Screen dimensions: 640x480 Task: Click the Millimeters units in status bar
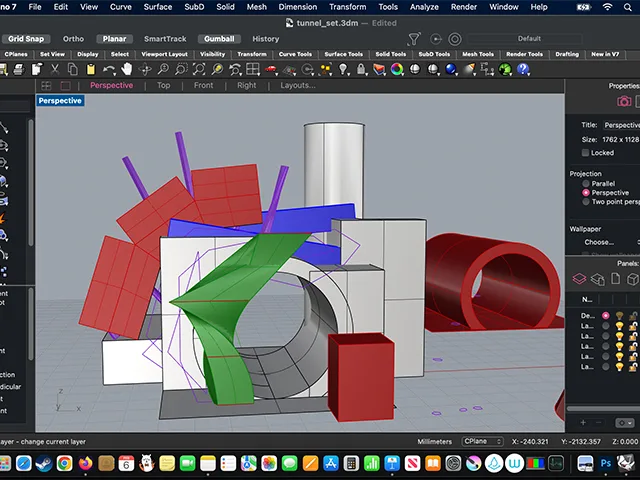pos(434,442)
